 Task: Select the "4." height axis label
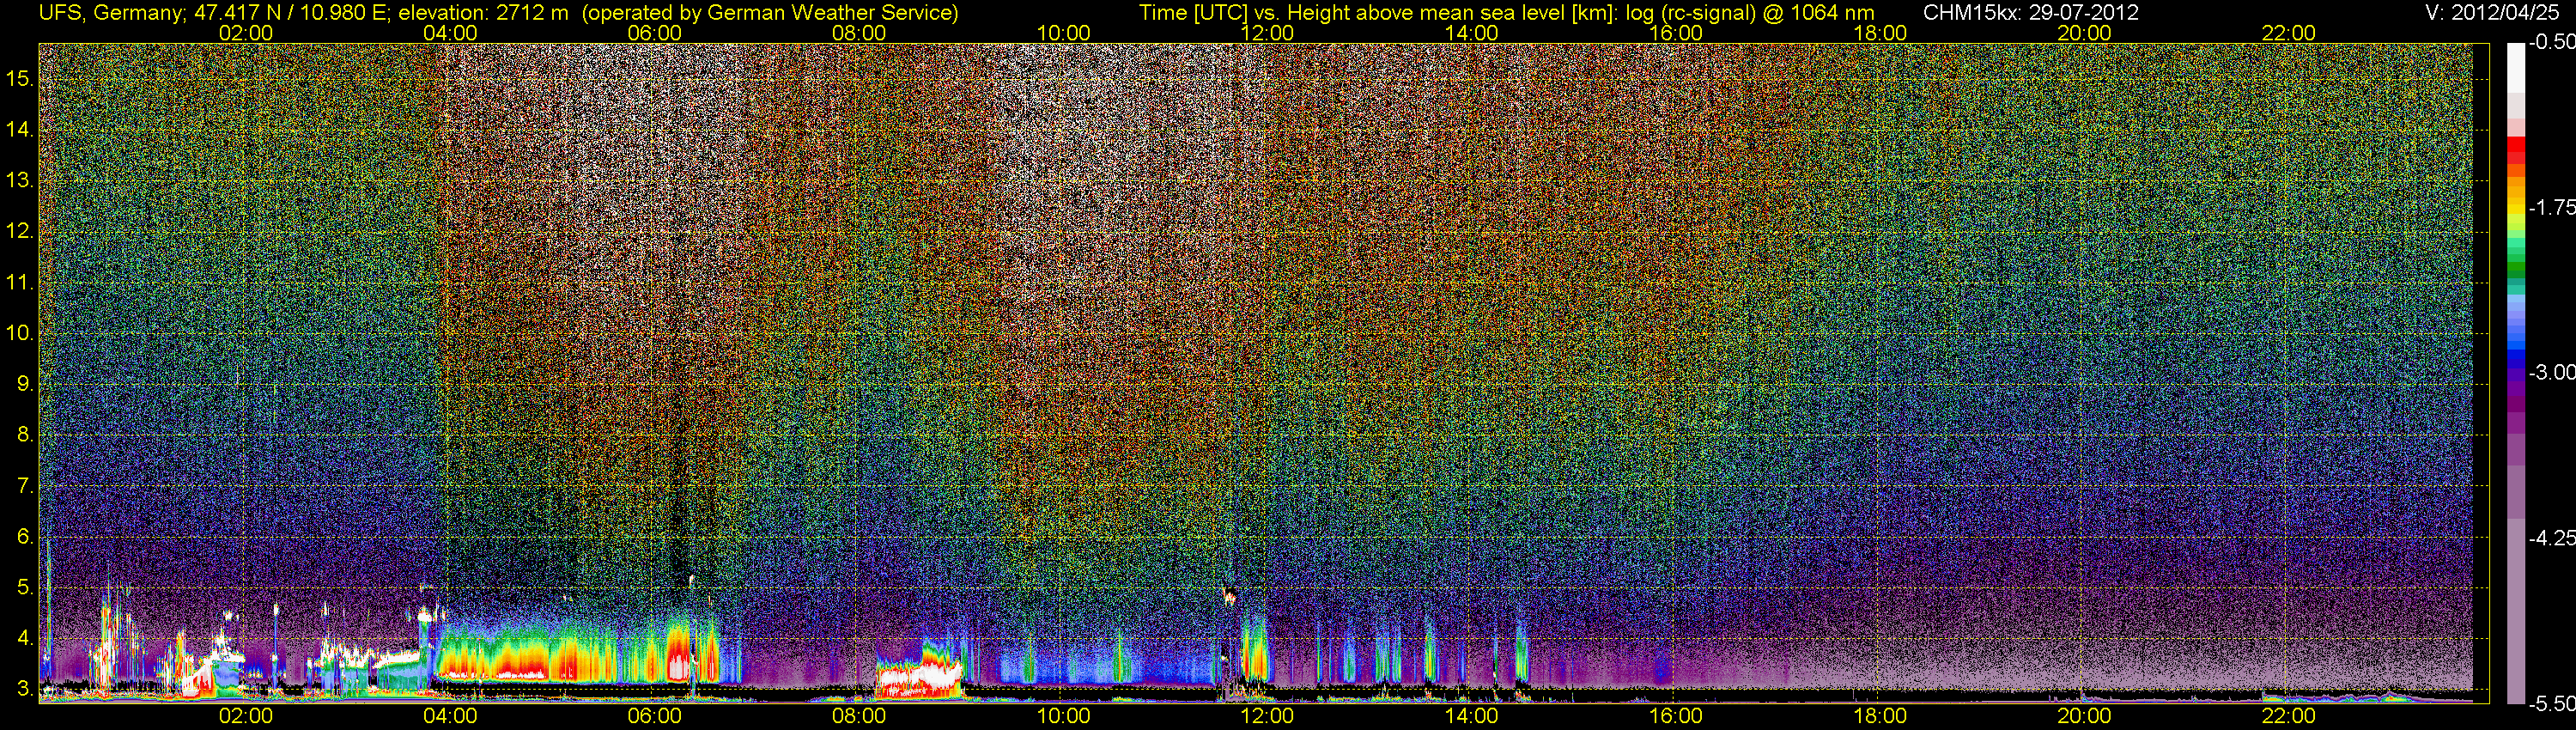25,638
